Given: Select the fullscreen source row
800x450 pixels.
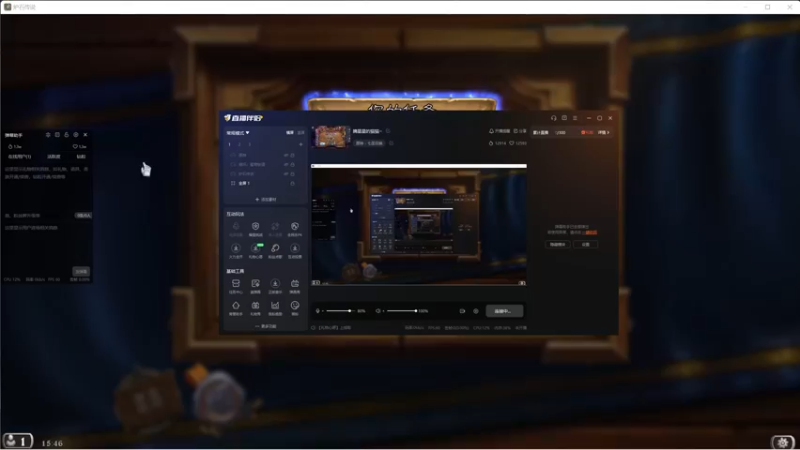Looking at the screenshot, I should (263, 183).
